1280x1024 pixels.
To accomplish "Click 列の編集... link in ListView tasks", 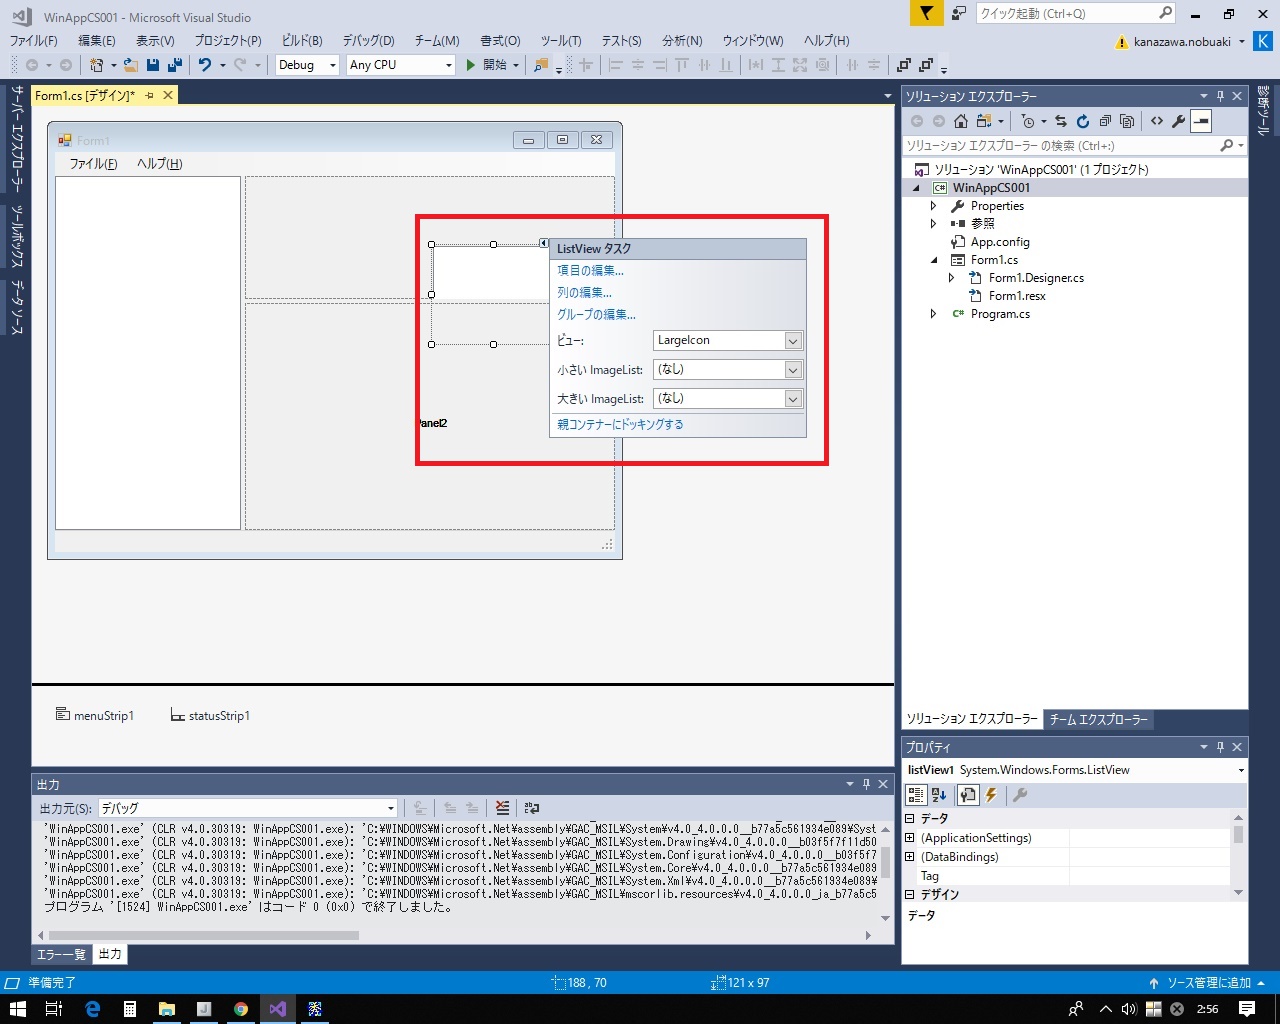I will (x=584, y=292).
